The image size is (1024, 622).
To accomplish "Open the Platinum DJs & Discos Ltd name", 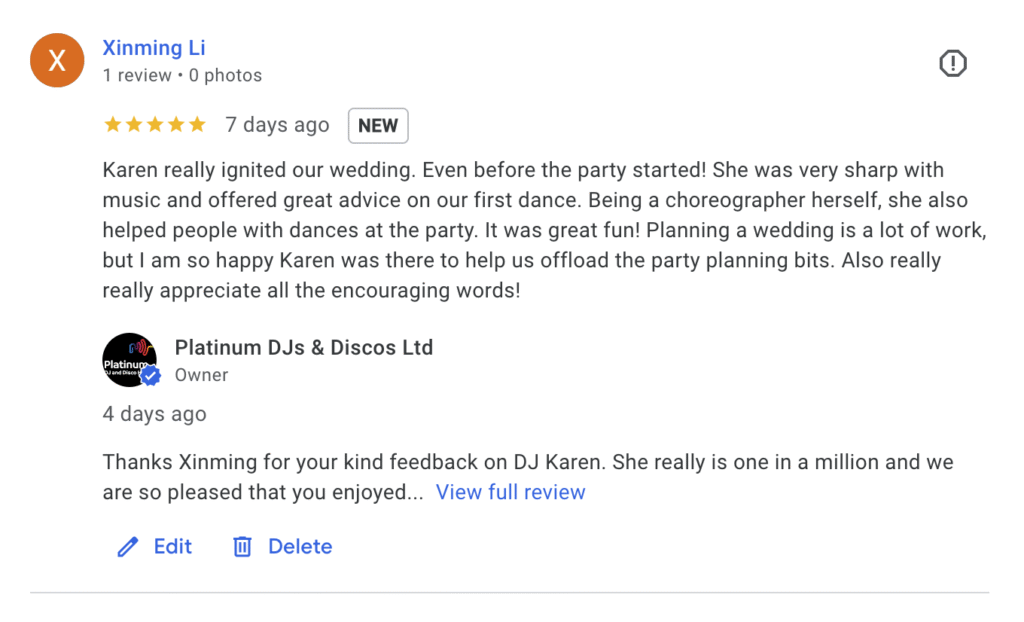I will [304, 348].
